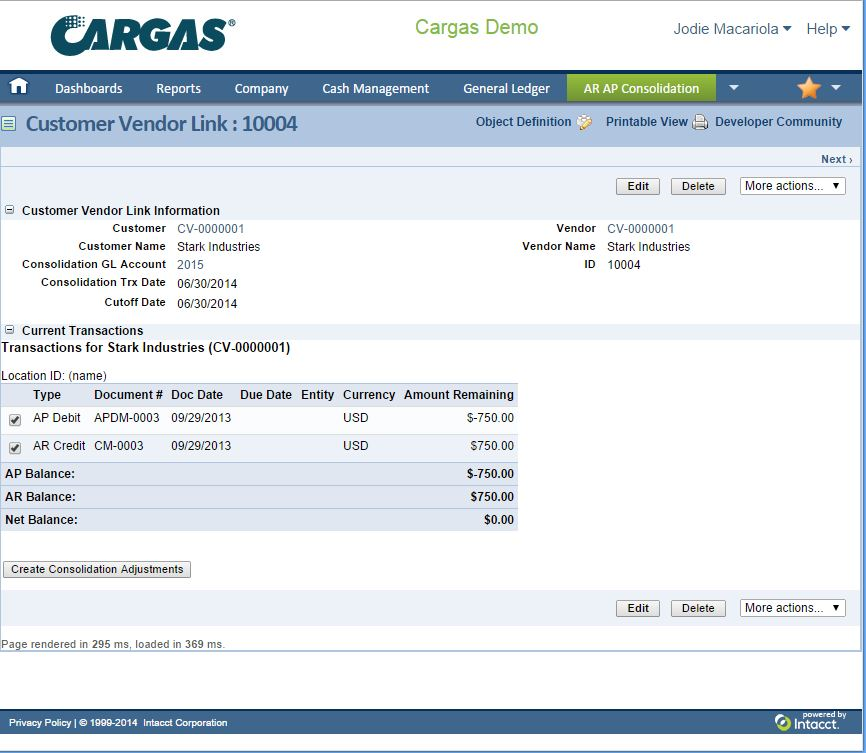Select the Cash Management menu

pos(375,88)
